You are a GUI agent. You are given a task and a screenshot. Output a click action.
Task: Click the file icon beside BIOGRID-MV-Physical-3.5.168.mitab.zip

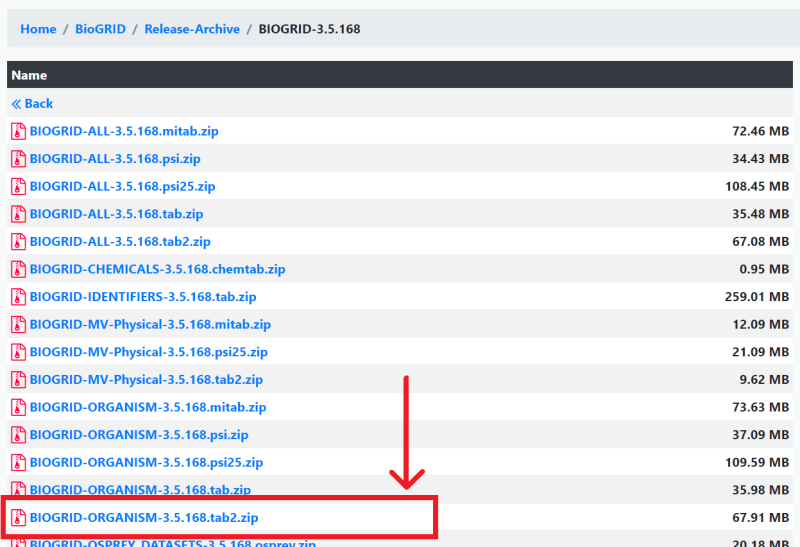[x=18, y=324]
